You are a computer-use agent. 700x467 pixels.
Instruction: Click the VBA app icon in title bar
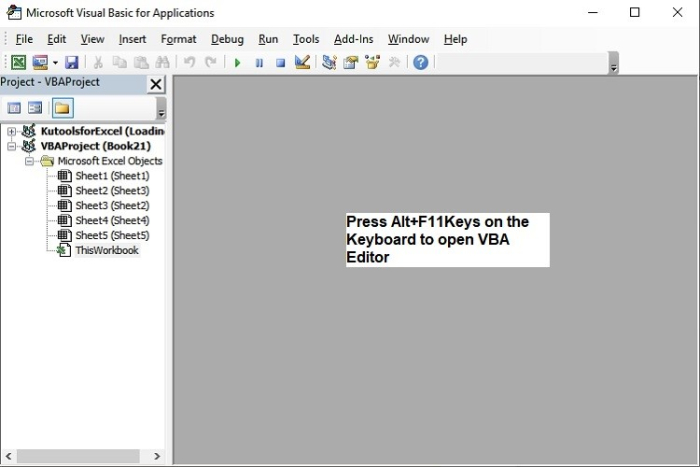13,13
